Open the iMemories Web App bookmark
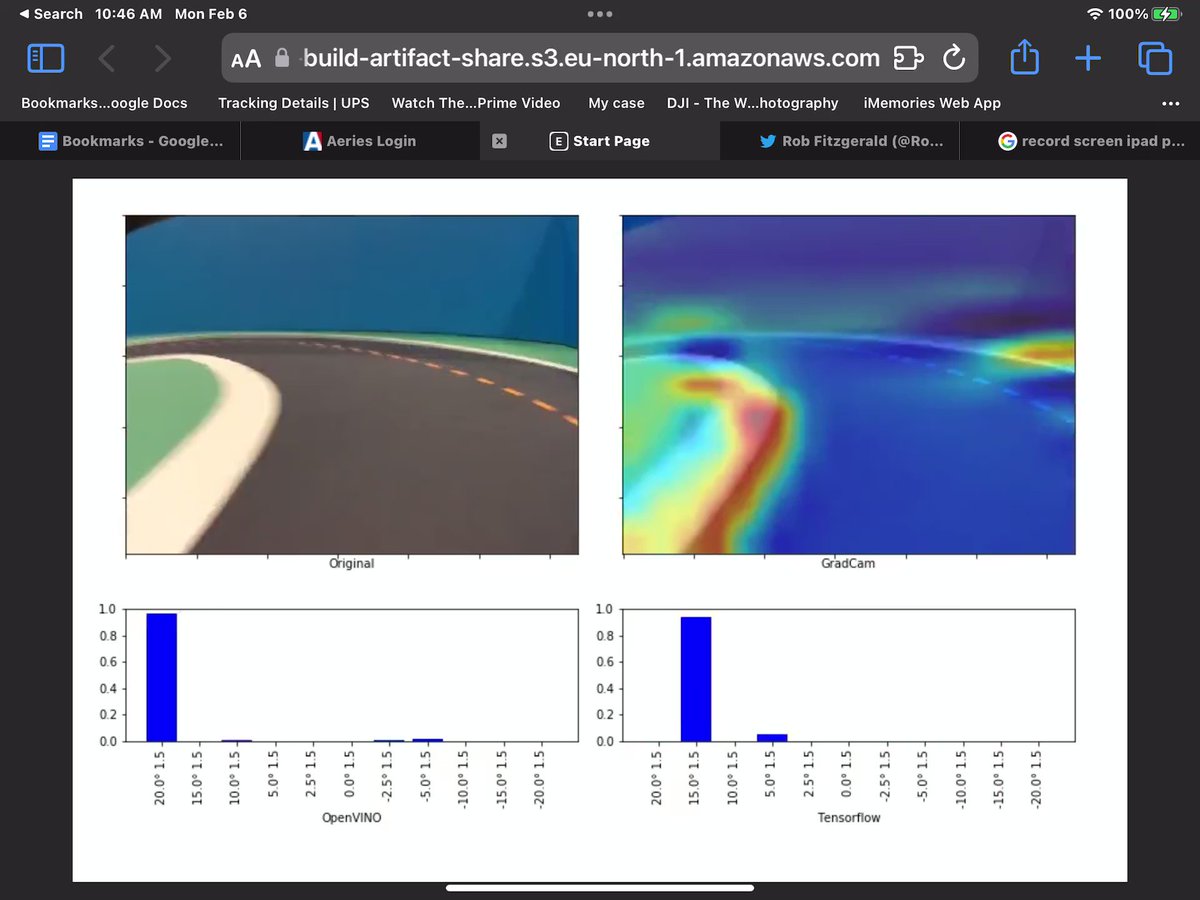Viewport: 1200px width, 900px height. (932, 103)
